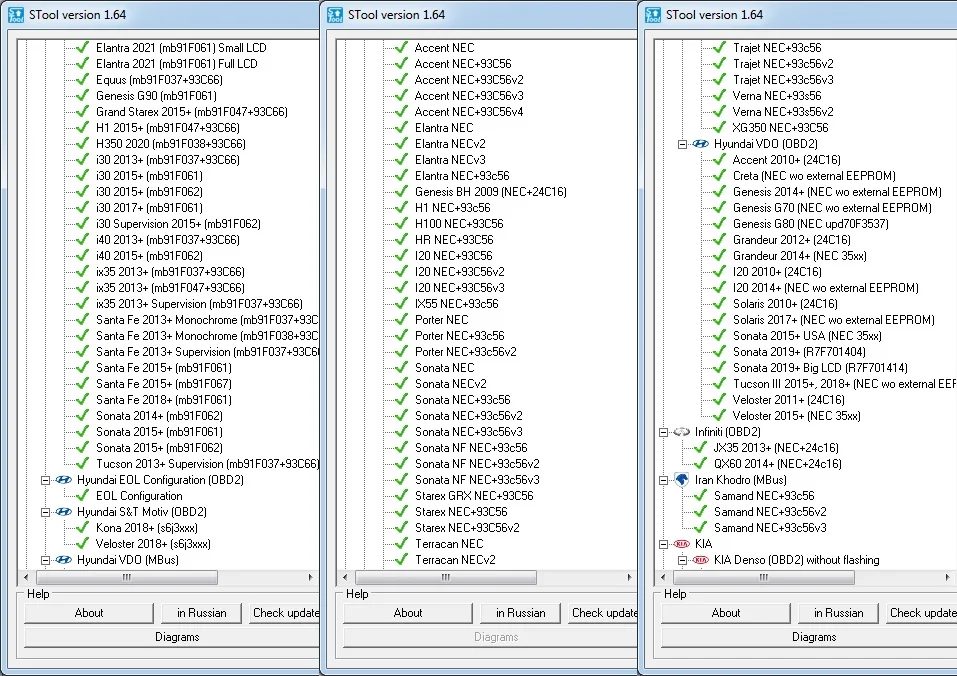Collapse the Hyundai VDO (MBus) node
Image resolution: width=957 pixels, height=676 pixels.
(45, 560)
